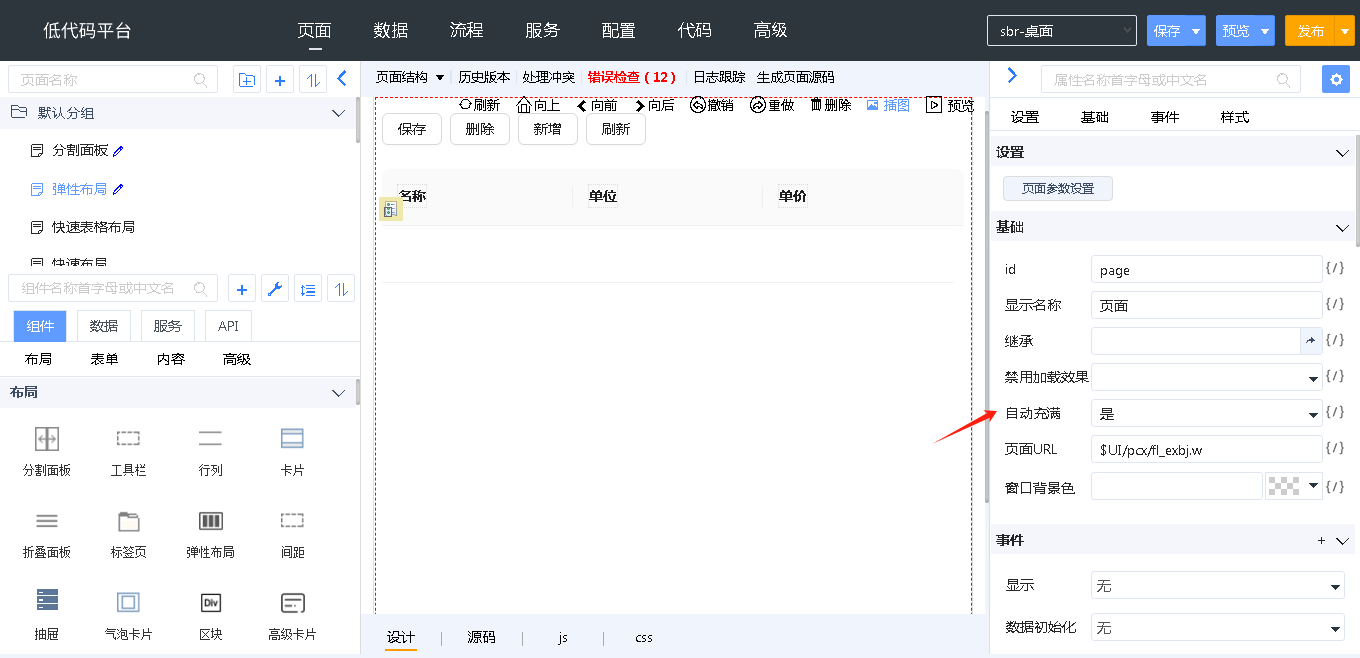Click the 分割面板 layout component icon
The width and height of the screenshot is (1360, 658).
pos(47,439)
